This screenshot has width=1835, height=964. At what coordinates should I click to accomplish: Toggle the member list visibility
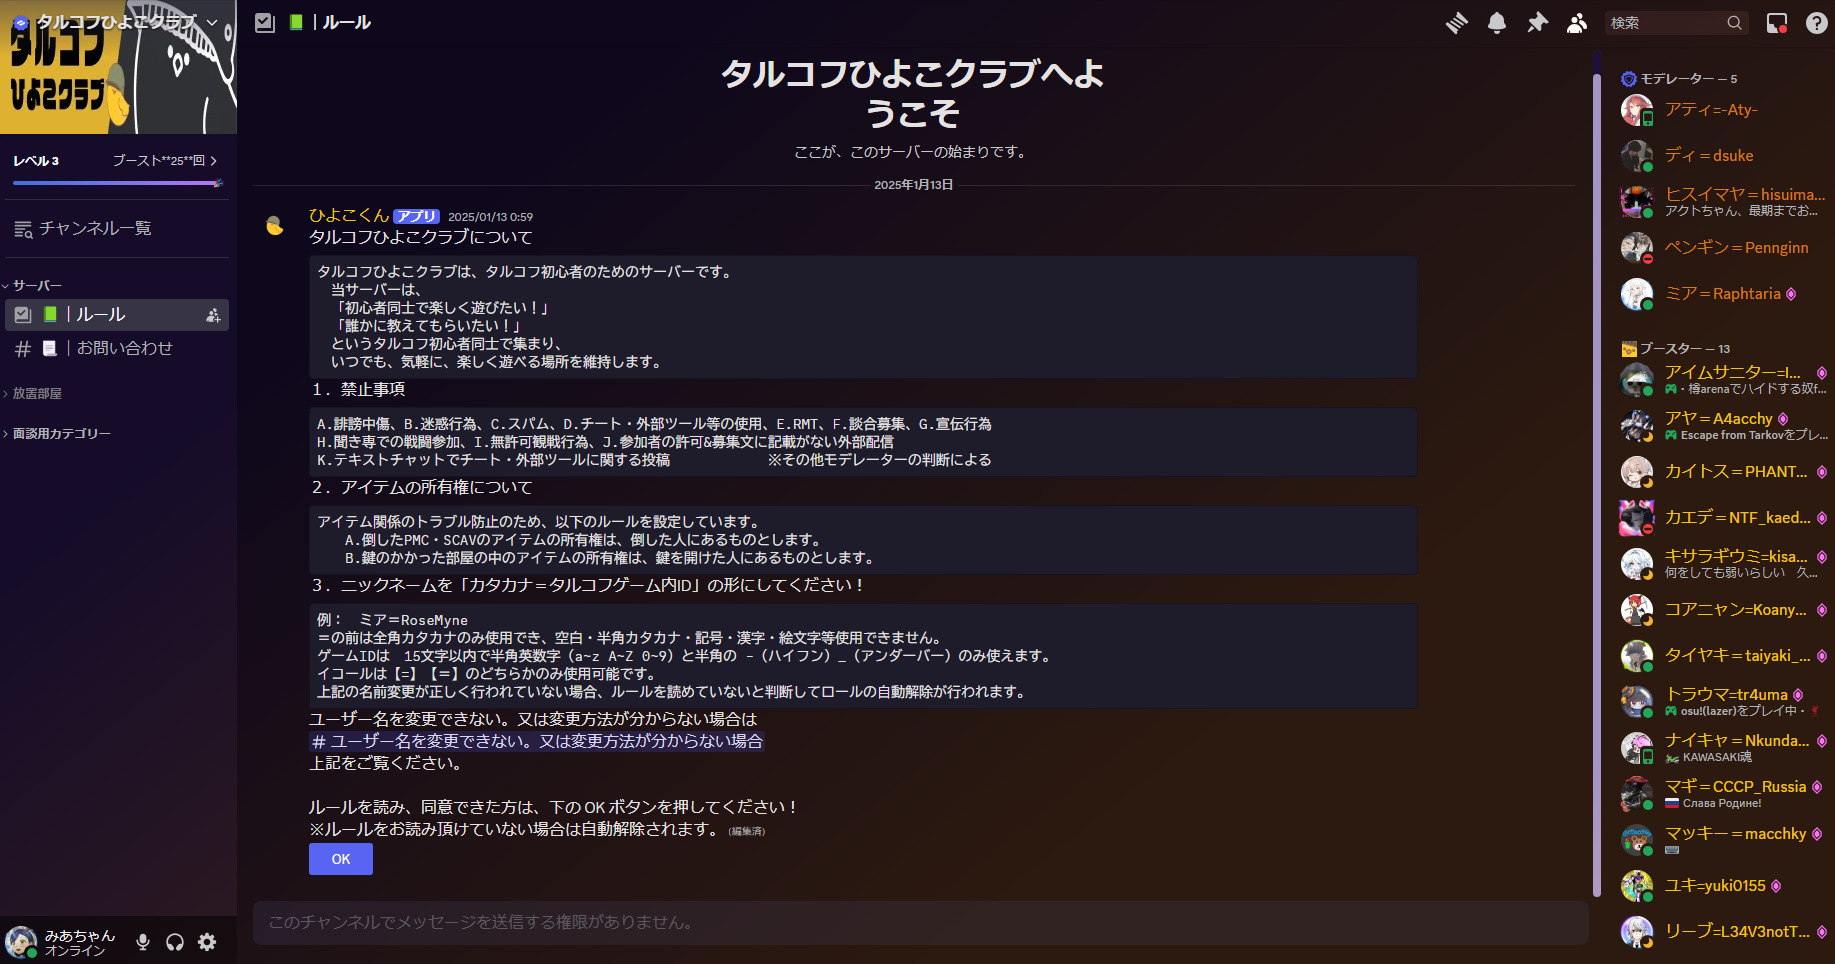pos(1576,22)
